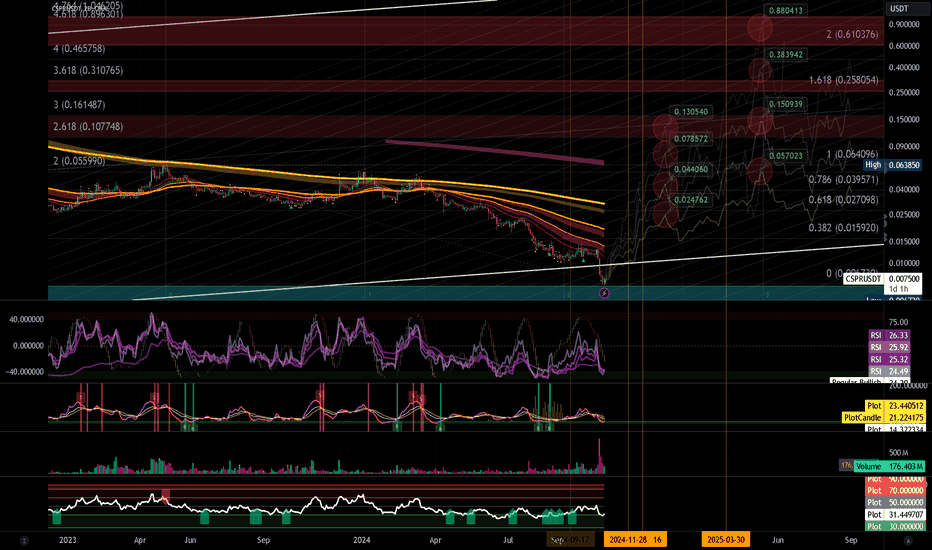Click the Fib level 2 (0.055990) label

coord(79,161)
